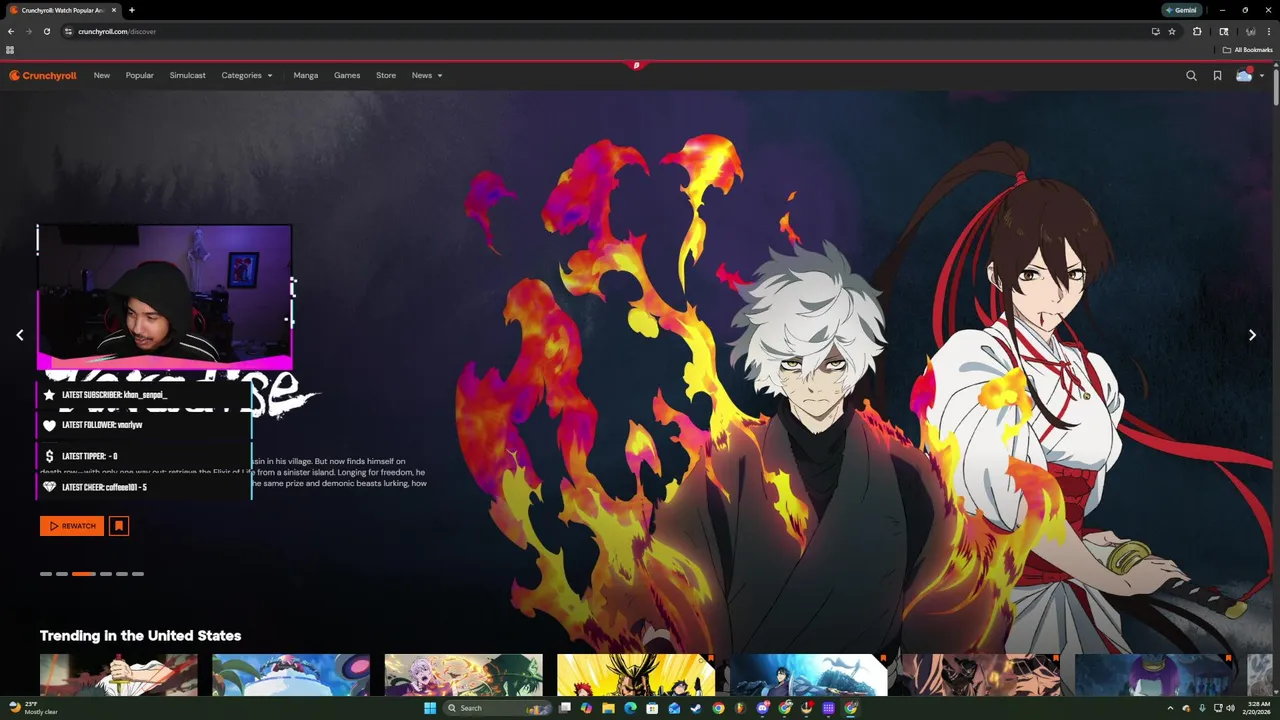Click the Gemini button in the title bar

pyautogui.click(x=1181, y=10)
